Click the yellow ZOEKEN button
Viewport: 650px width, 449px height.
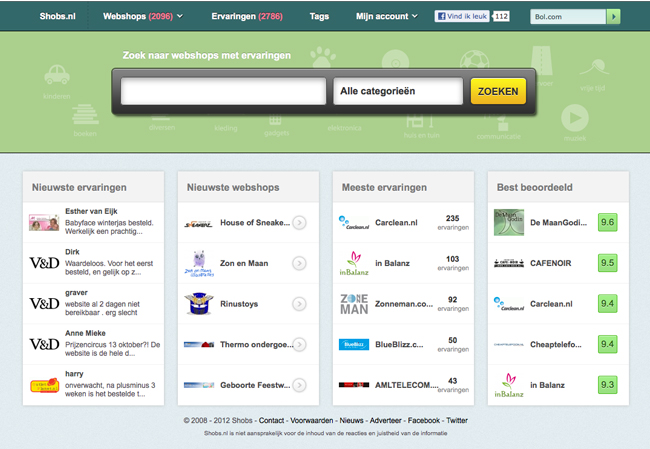coord(498,91)
